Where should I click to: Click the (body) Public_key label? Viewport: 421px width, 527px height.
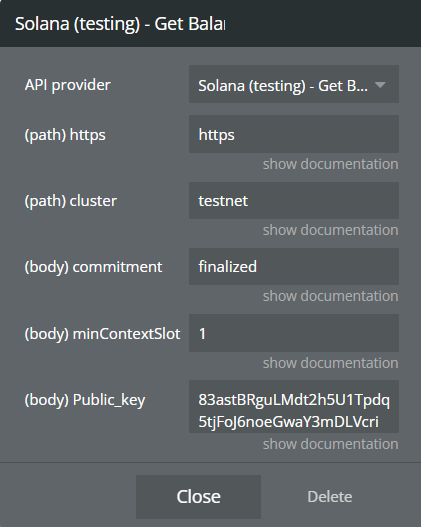click(85, 400)
